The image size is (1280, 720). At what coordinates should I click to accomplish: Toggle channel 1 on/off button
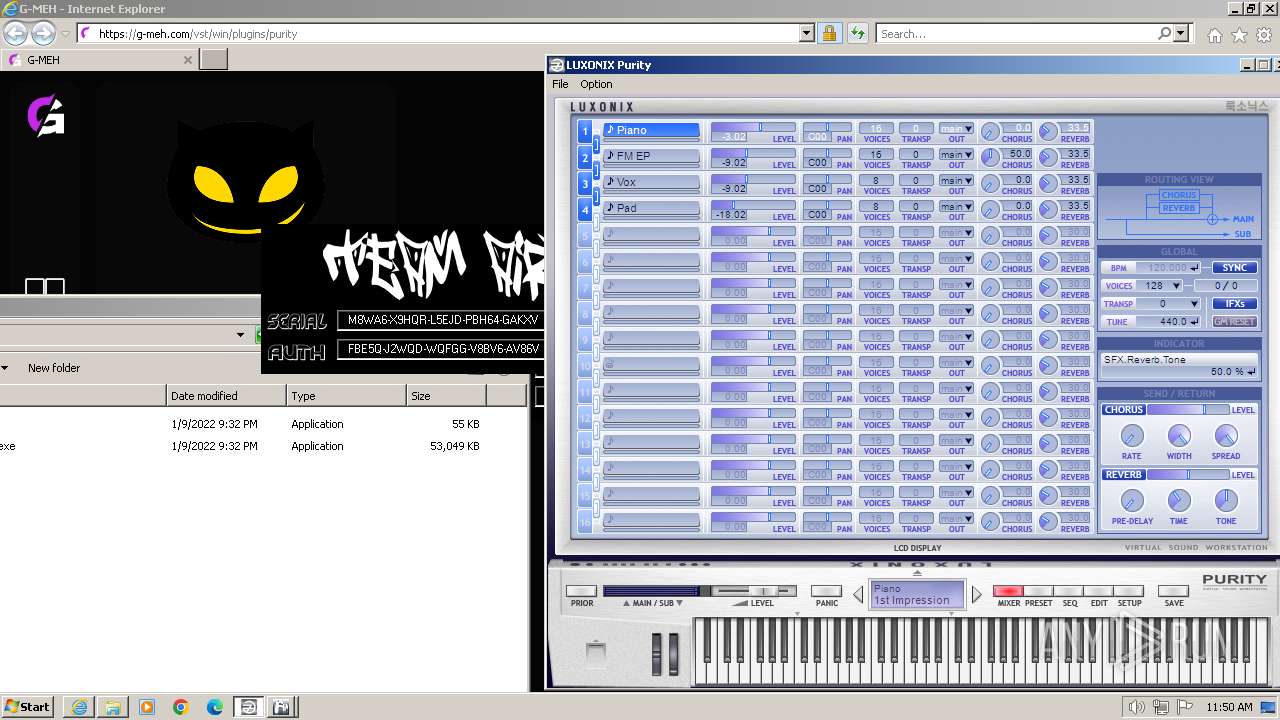[x=585, y=131]
